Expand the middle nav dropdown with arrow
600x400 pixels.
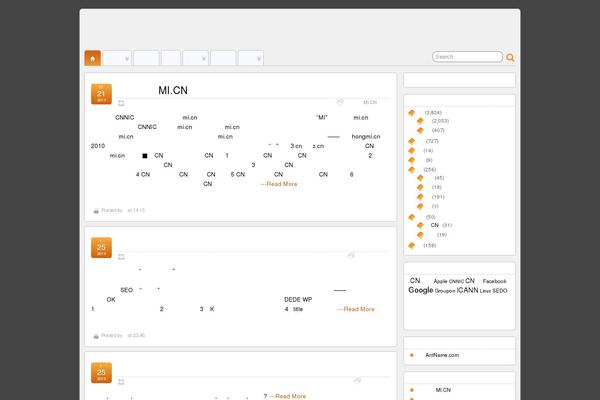[195, 58]
